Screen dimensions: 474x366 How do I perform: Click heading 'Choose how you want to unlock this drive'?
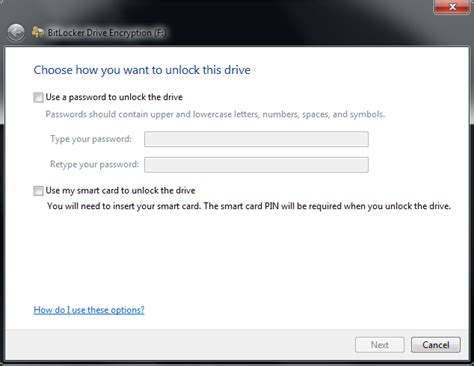click(x=142, y=70)
